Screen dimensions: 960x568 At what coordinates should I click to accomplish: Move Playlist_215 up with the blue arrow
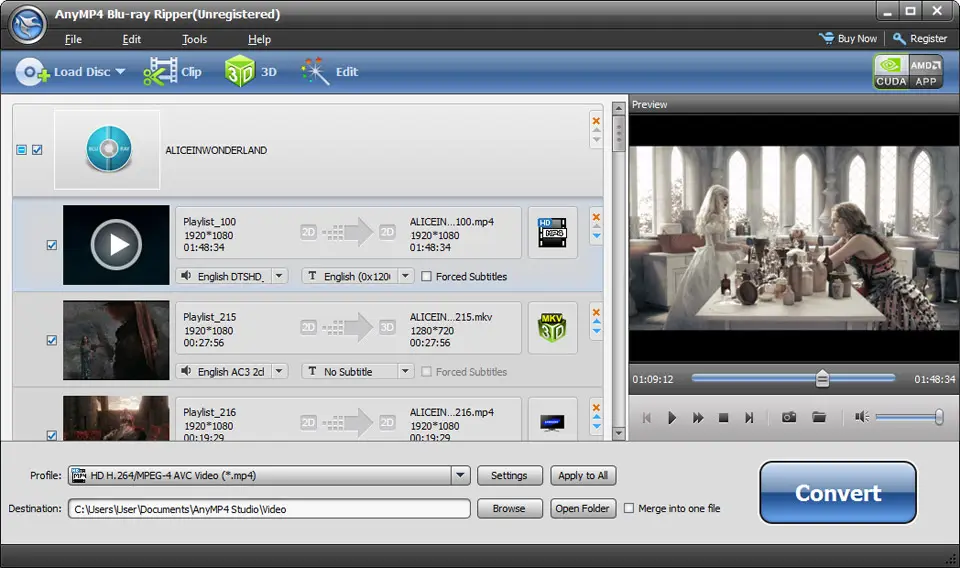tap(596, 322)
